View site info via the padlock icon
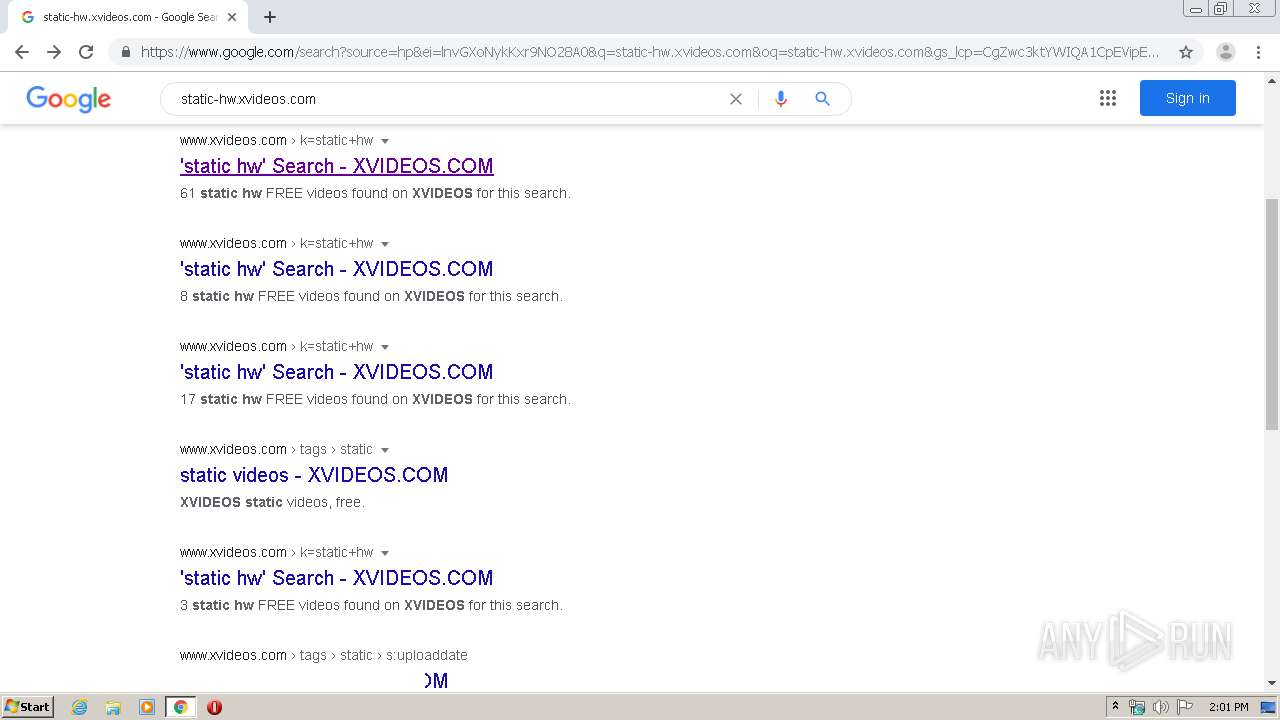The height and width of the screenshot is (720, 1280). click(125, 52)
